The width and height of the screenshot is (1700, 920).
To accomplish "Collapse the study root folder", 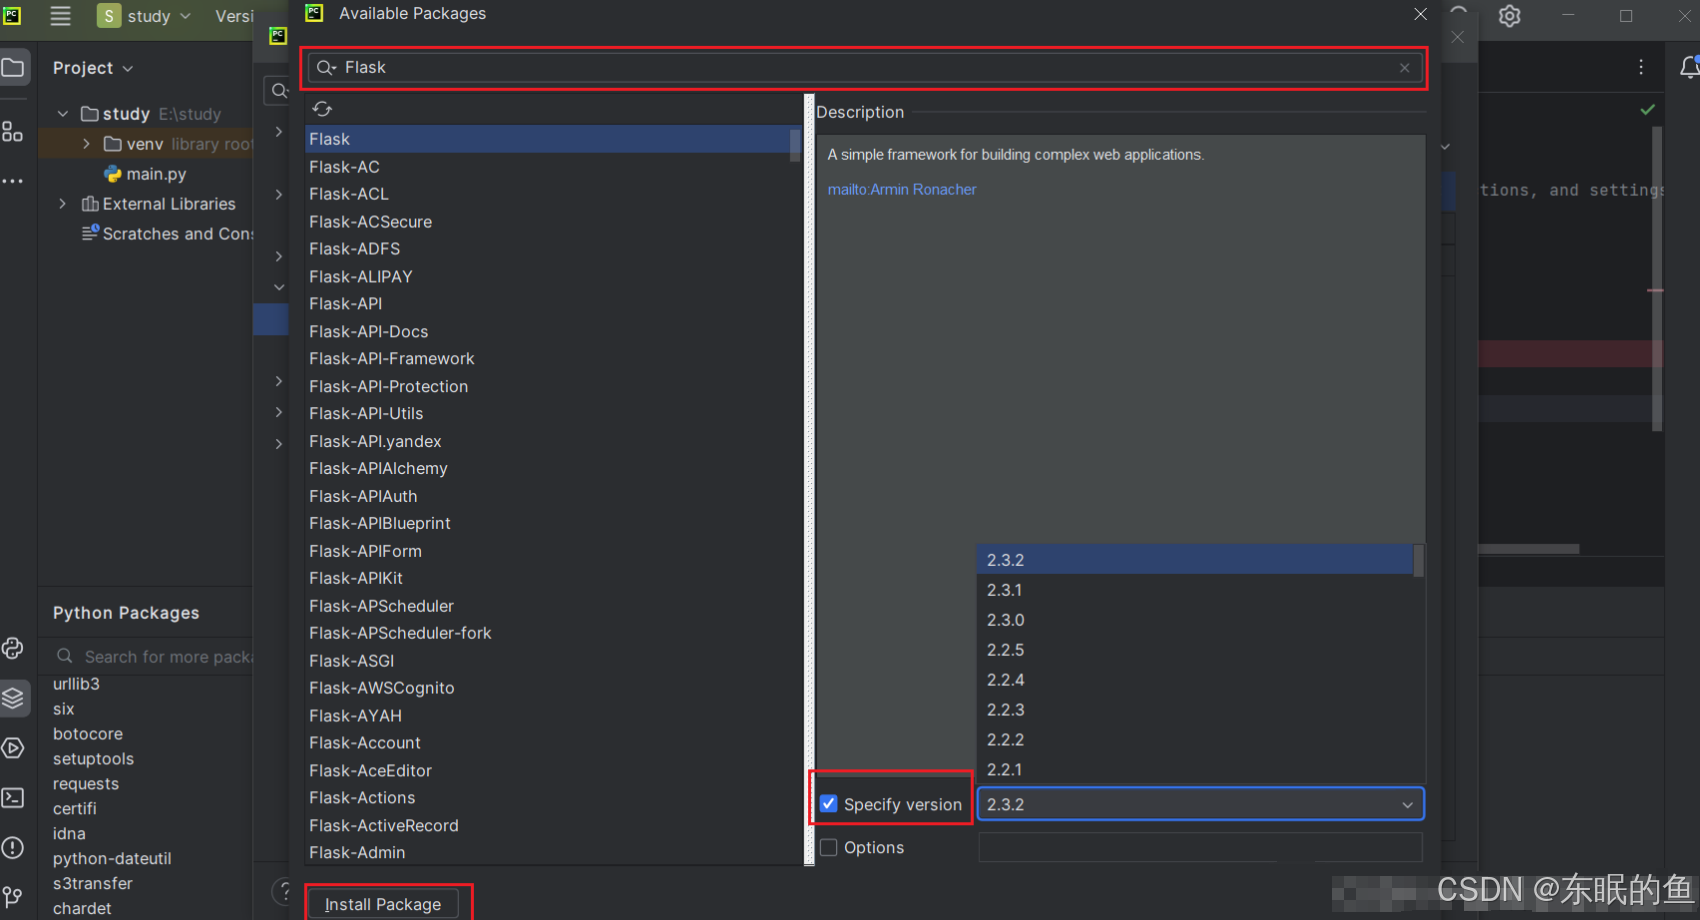I will pyautogui.click(x=63, y=114).
